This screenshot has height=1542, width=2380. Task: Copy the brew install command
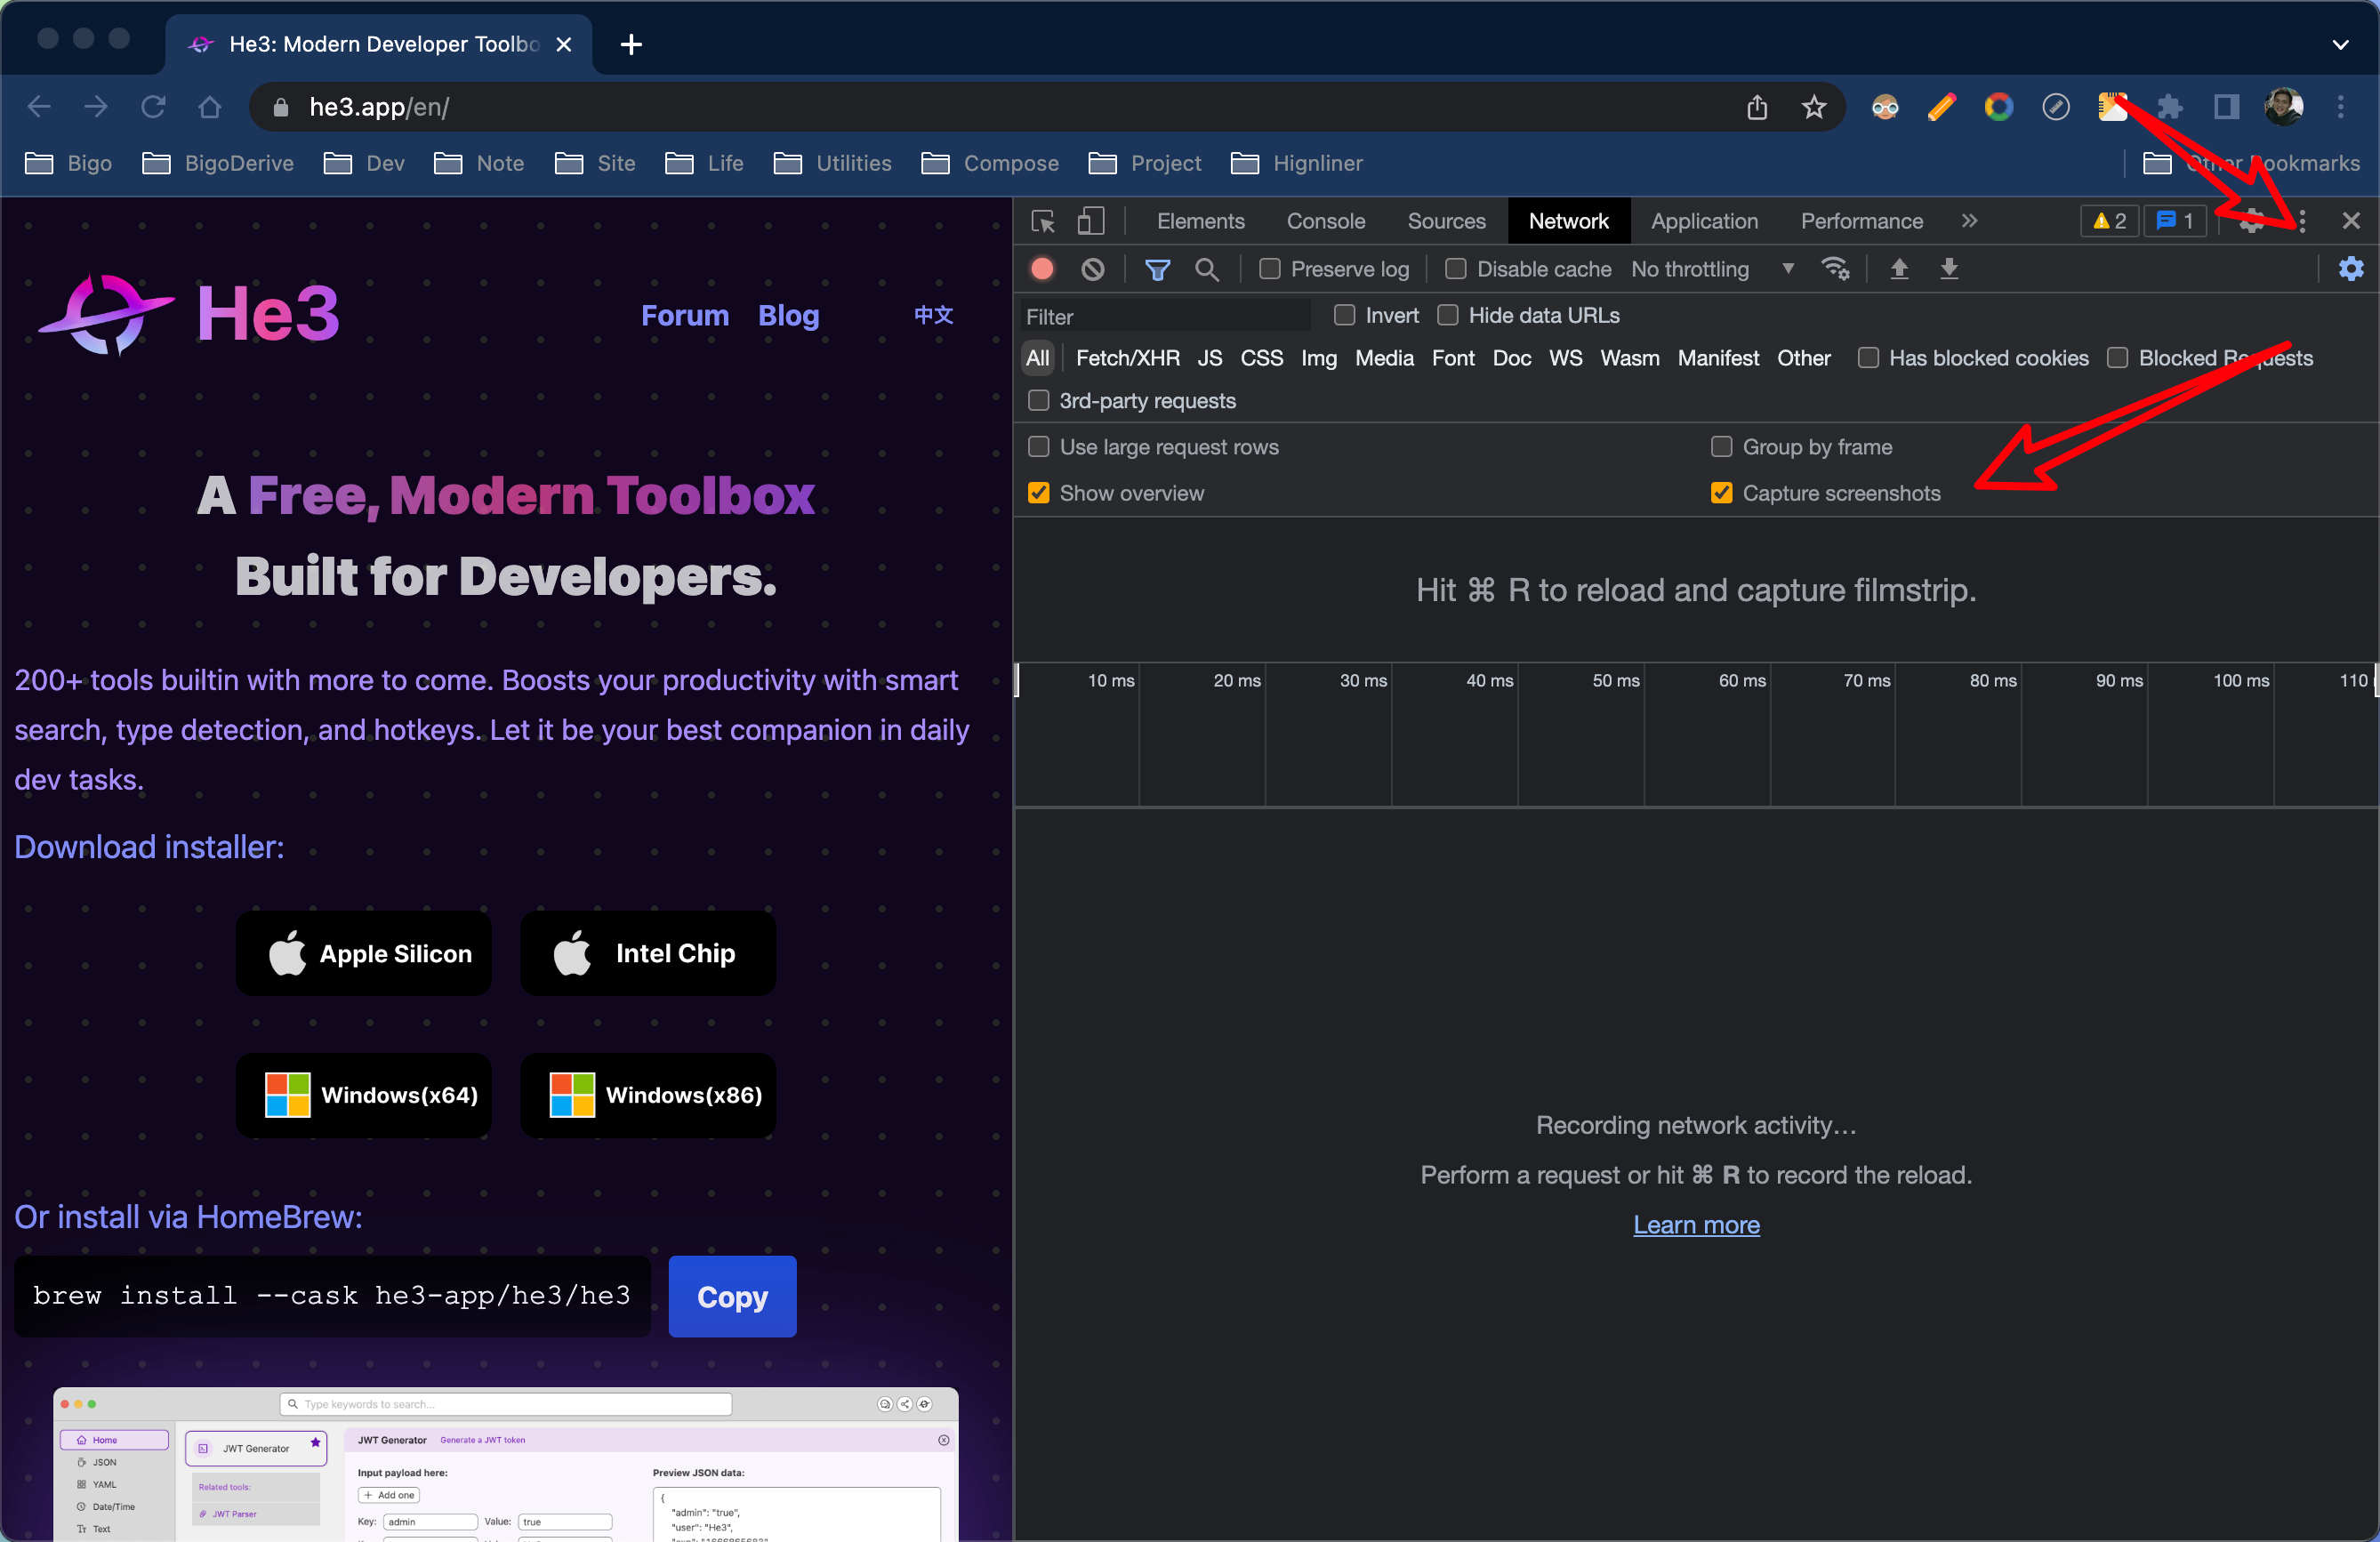tap(732, 1296)
